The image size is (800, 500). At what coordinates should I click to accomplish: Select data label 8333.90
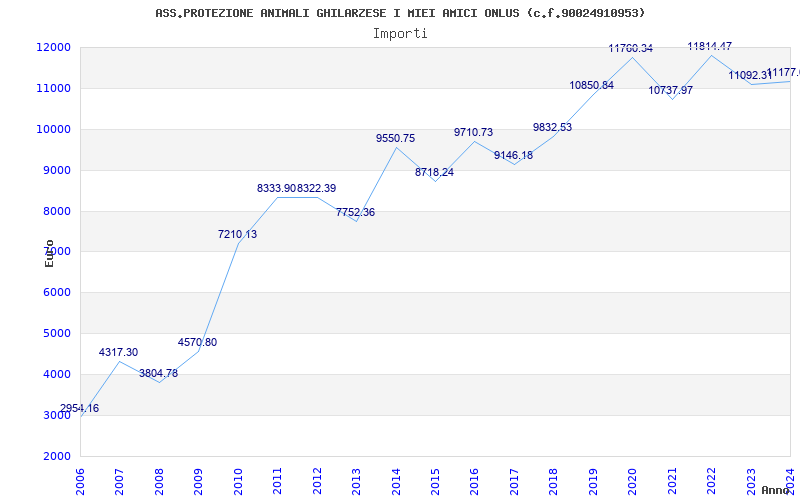coord(277,188)
